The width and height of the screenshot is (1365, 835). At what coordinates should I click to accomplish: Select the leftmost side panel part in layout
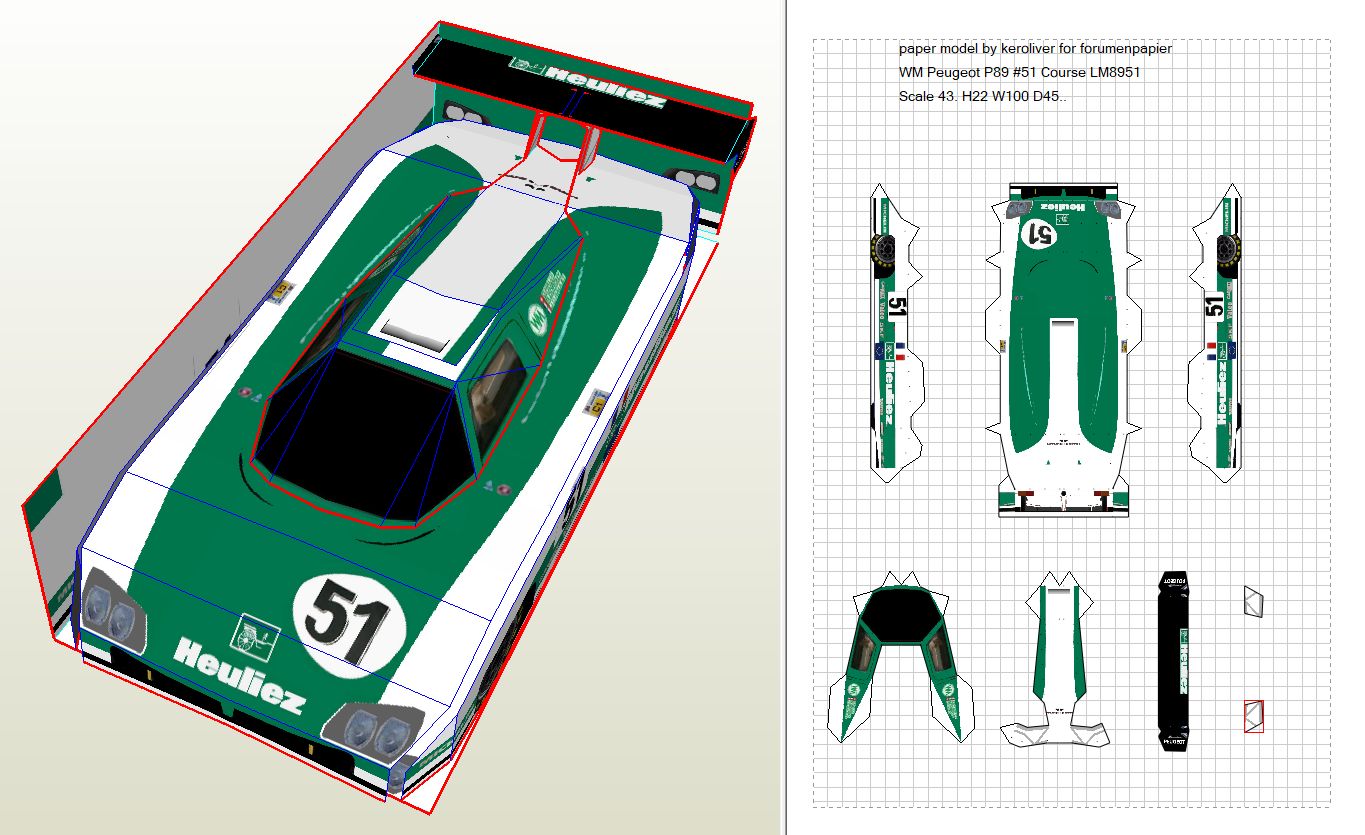coord(894,334)
